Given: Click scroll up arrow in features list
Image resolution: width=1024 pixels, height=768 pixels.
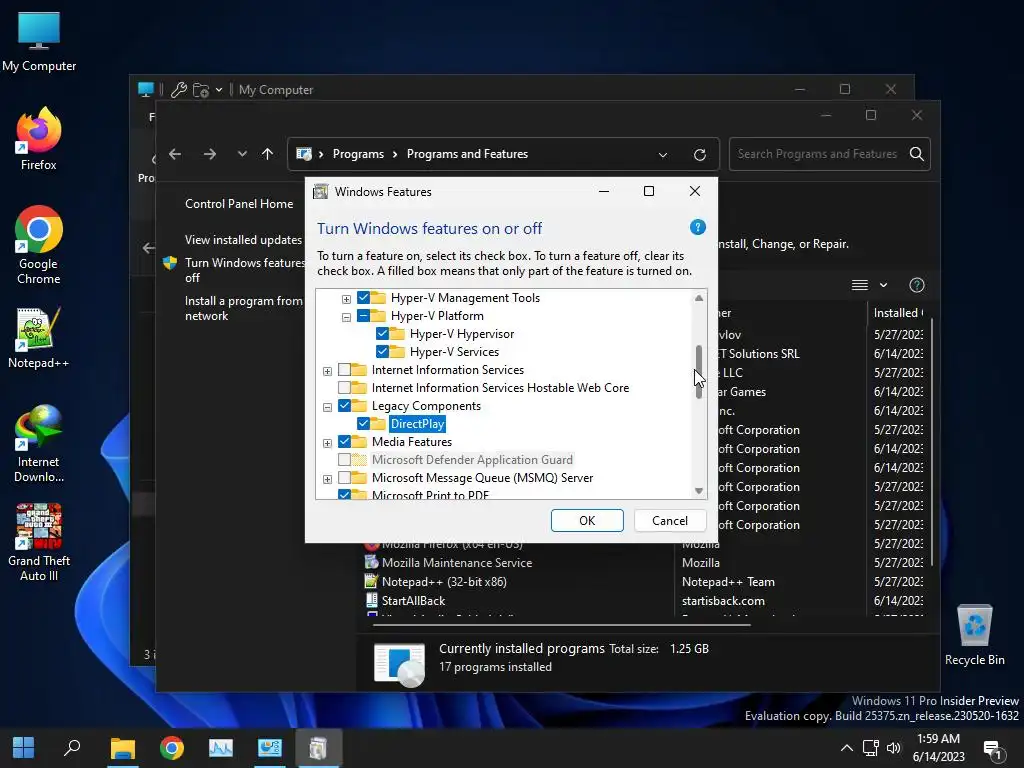Looking at the screenshot, I should [699, 298].
